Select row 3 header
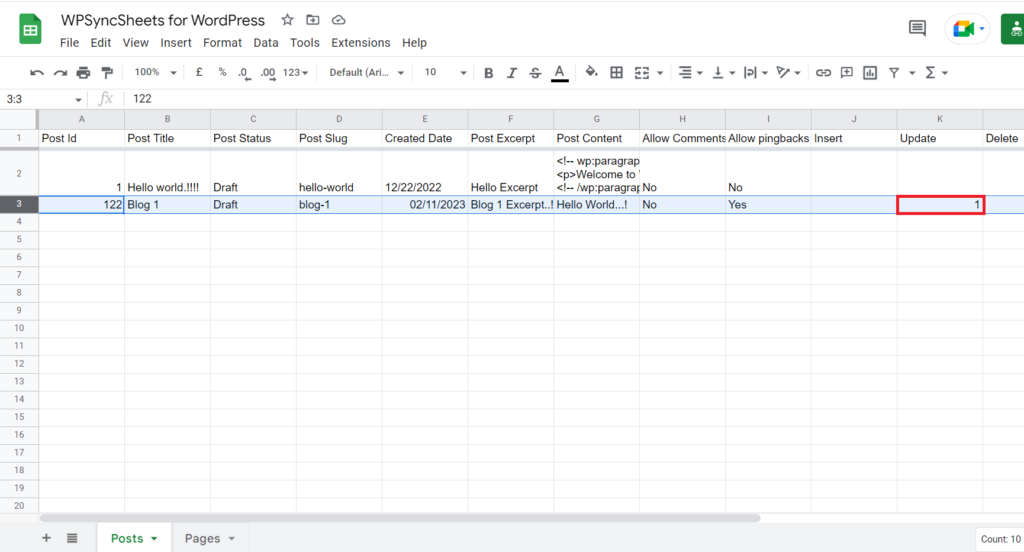Image resolution: width=1024 pixels, height=552 pixels. point(19,204)
